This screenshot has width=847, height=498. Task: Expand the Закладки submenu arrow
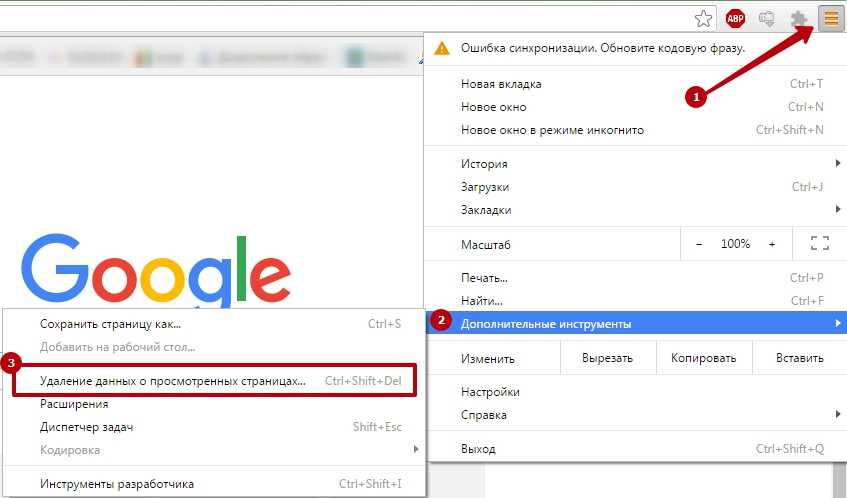[x=838, y=209]
